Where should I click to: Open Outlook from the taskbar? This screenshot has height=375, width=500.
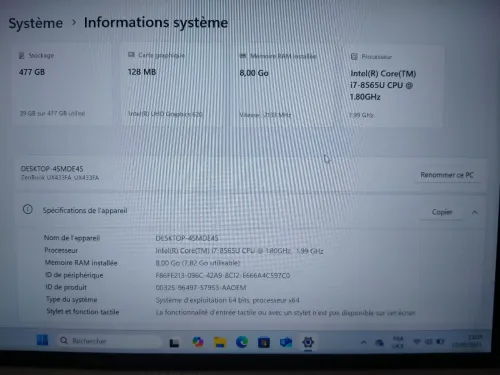coord(286,342)
